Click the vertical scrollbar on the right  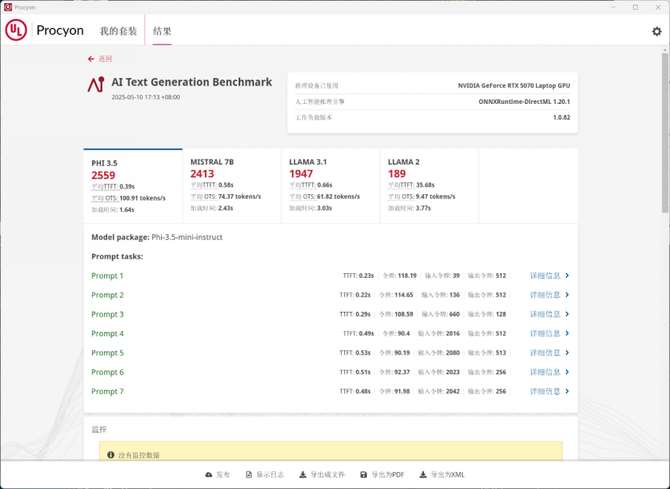point(665,150)
